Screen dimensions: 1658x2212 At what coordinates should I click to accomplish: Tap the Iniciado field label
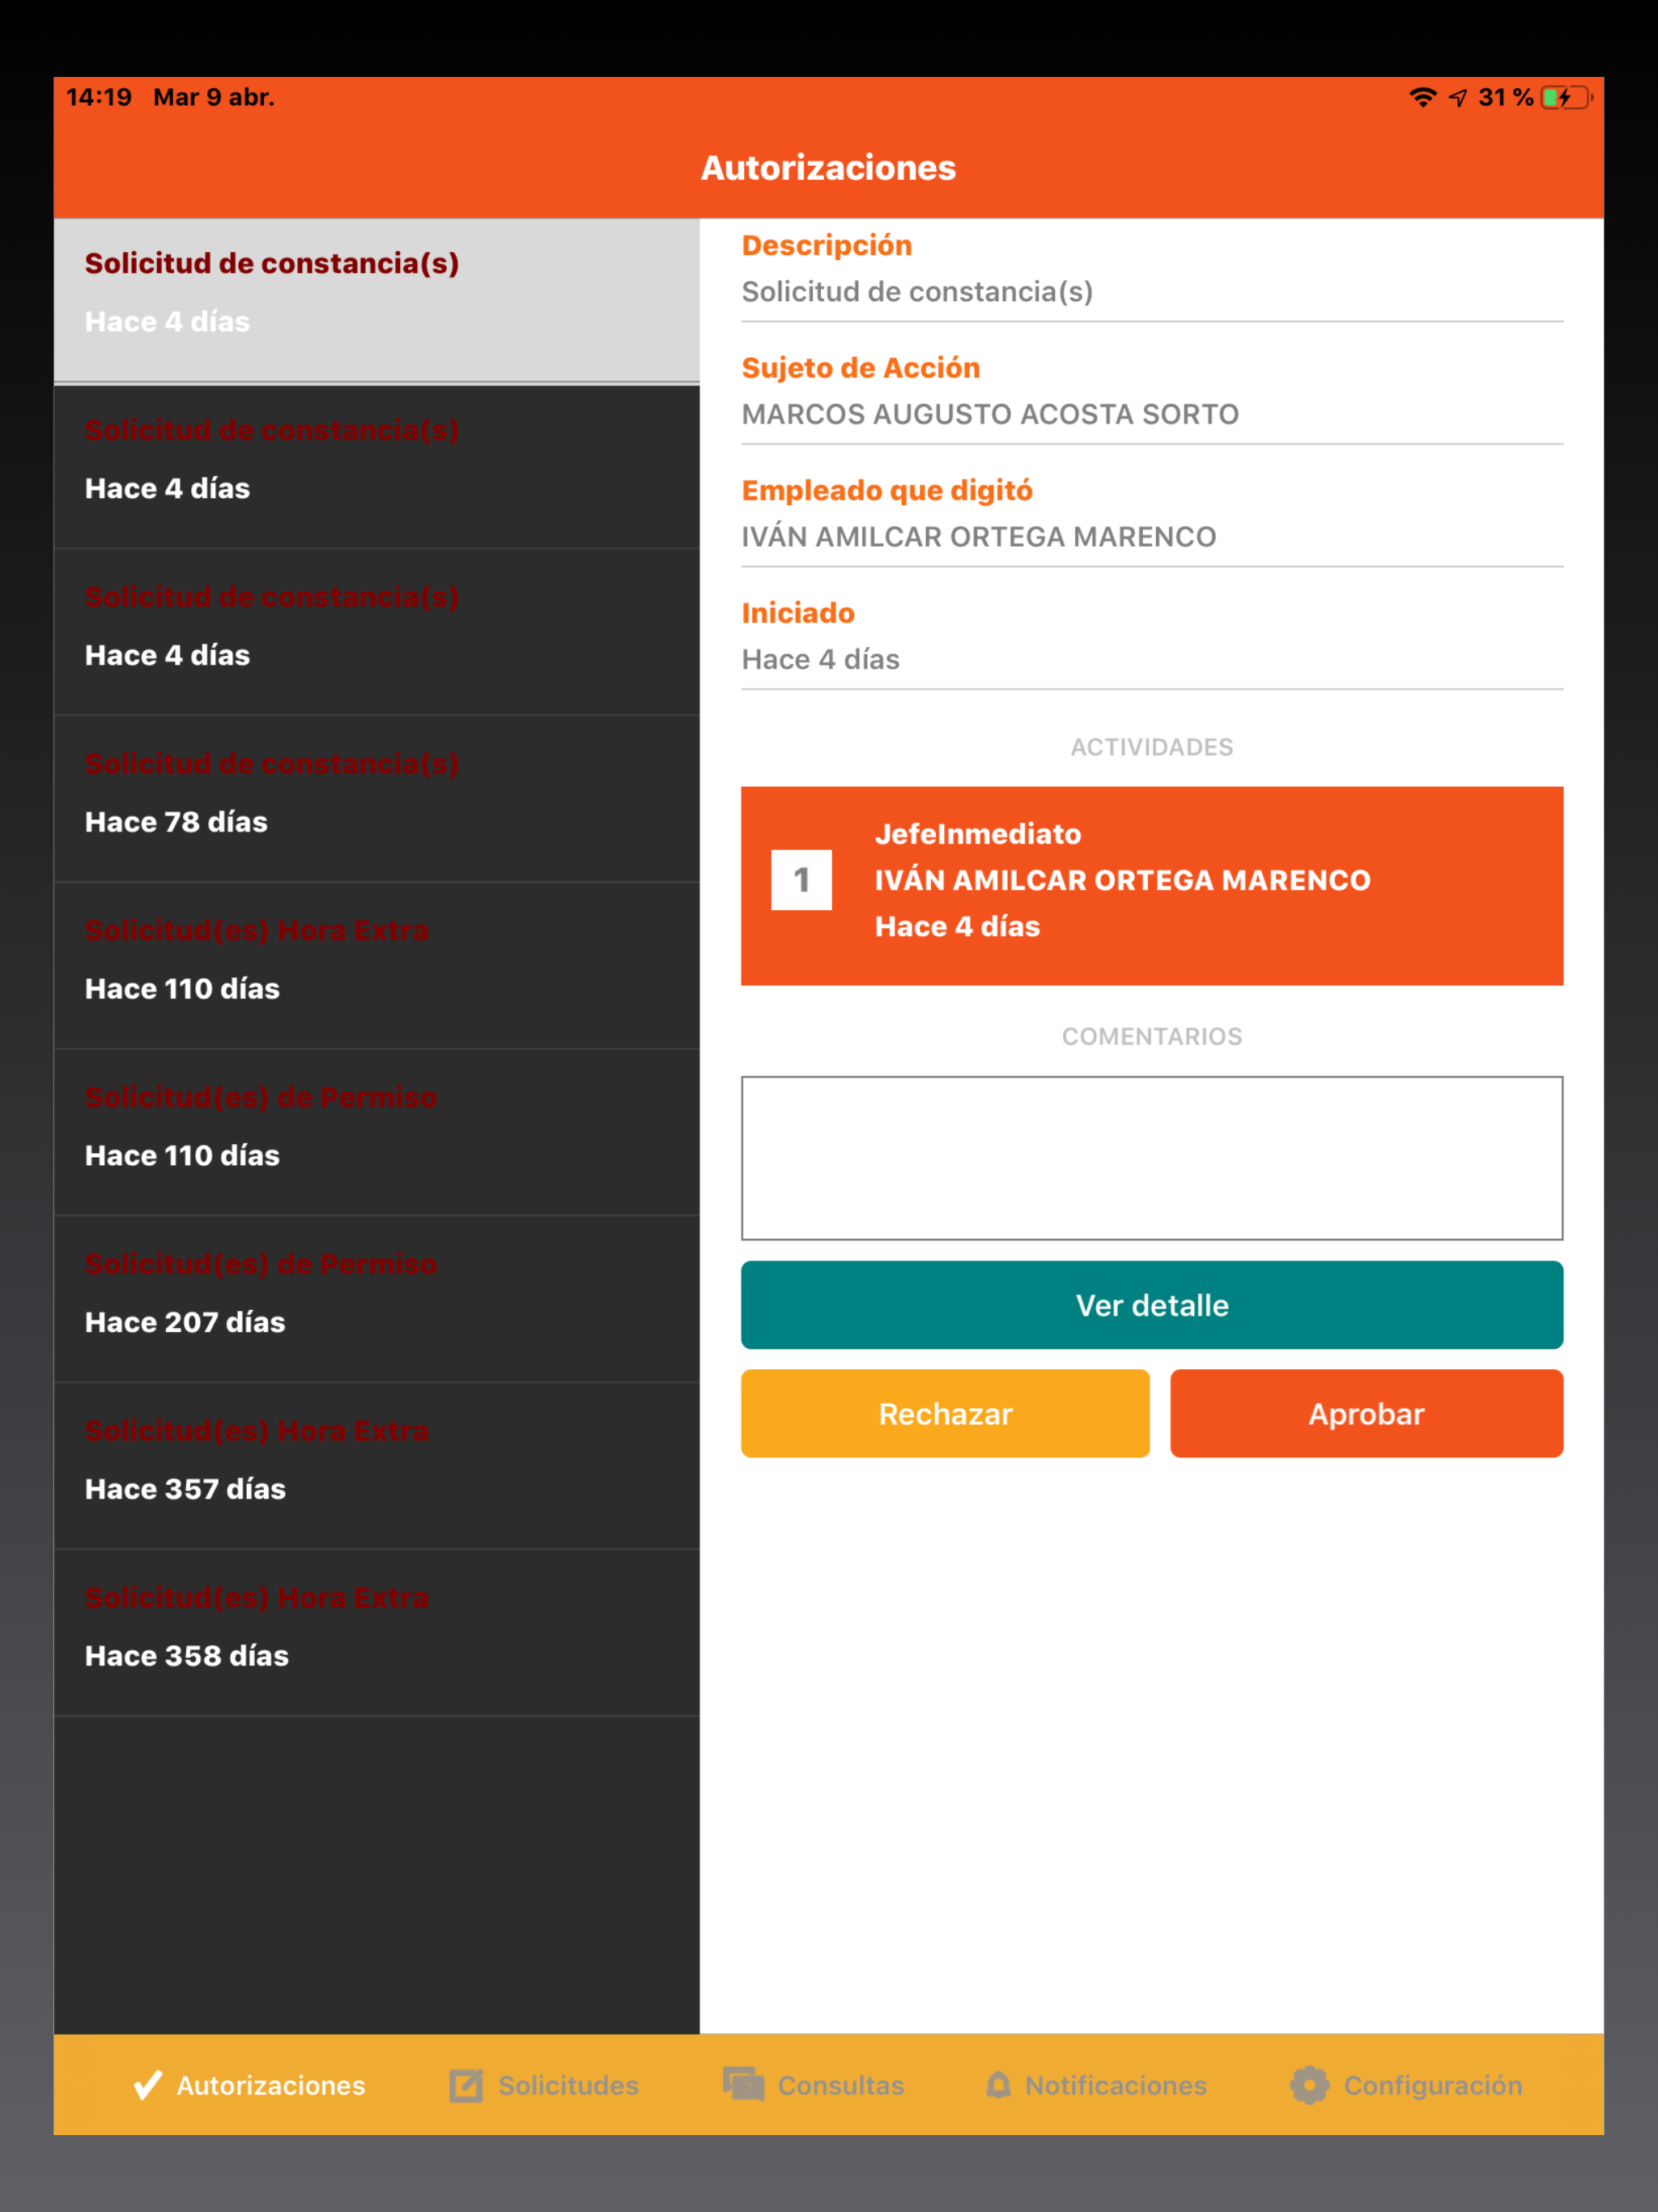pos(798,613)
